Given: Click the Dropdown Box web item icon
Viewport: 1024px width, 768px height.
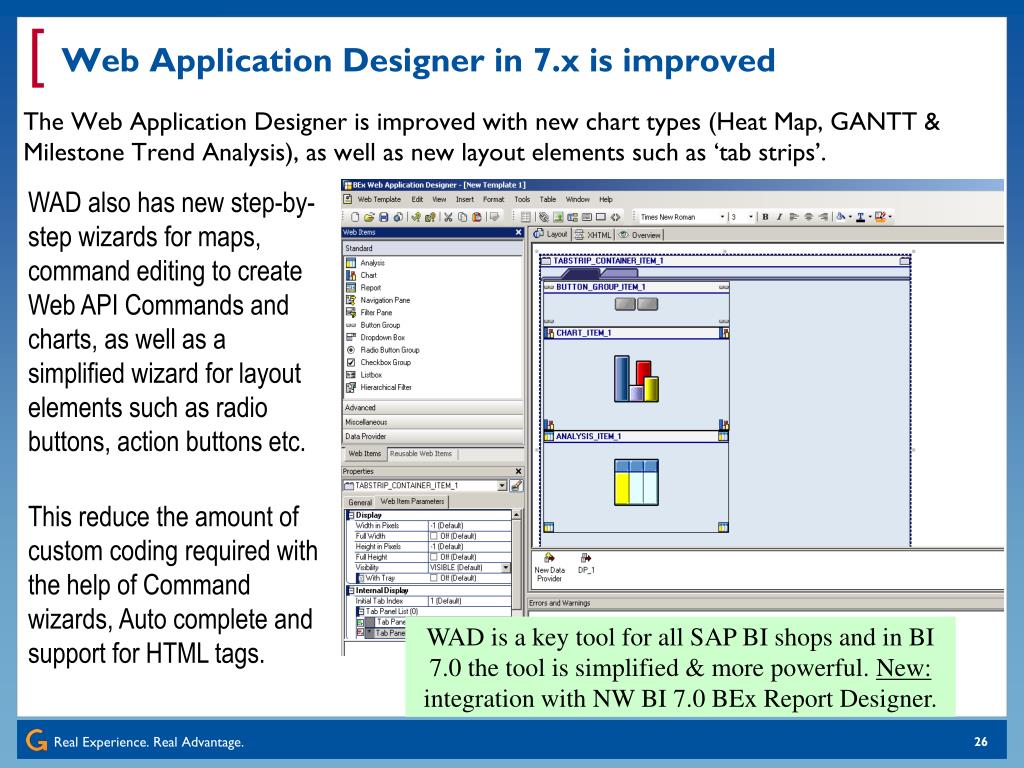Looking at the screenshot, I should coord(351,337).
